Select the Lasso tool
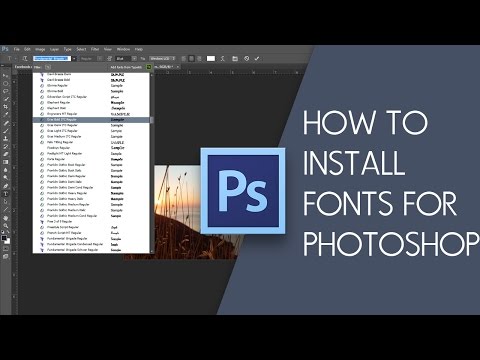Image resolution: width=480 pixels, height=360 pixels. coord(6,91)
